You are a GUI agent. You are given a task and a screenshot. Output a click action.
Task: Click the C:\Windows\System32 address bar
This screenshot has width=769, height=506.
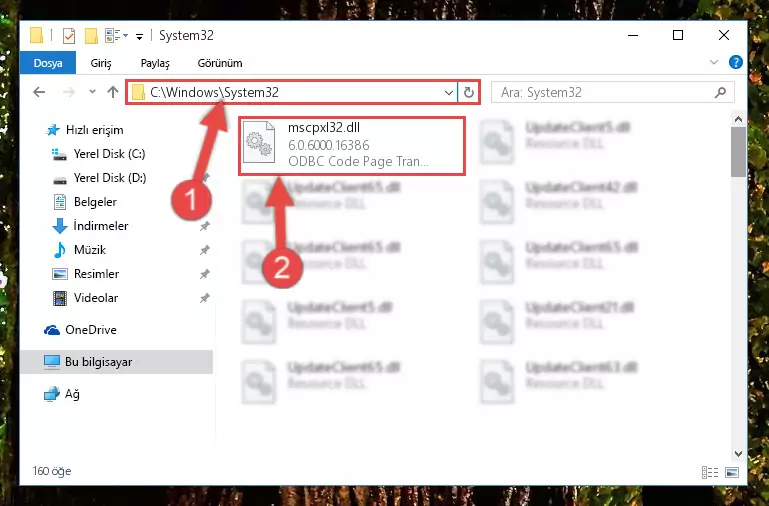(x=292, y=92)
